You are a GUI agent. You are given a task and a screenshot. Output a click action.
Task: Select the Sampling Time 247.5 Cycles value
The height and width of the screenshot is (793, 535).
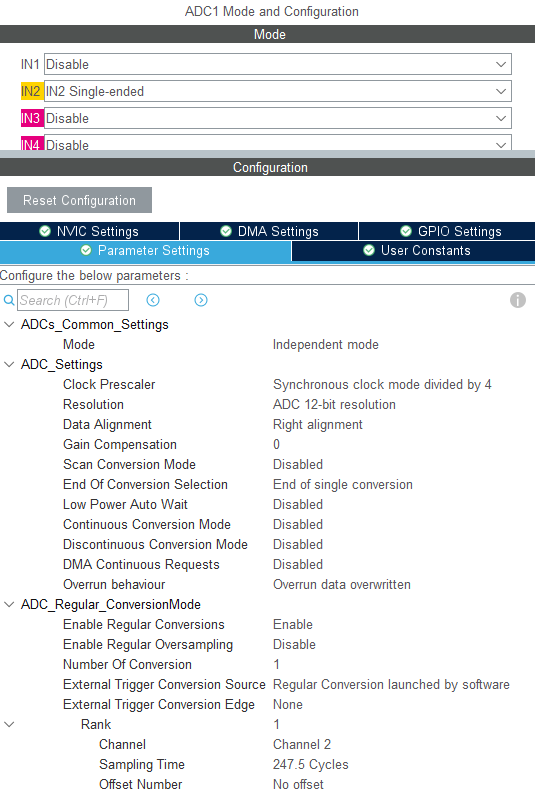[310, 764]
